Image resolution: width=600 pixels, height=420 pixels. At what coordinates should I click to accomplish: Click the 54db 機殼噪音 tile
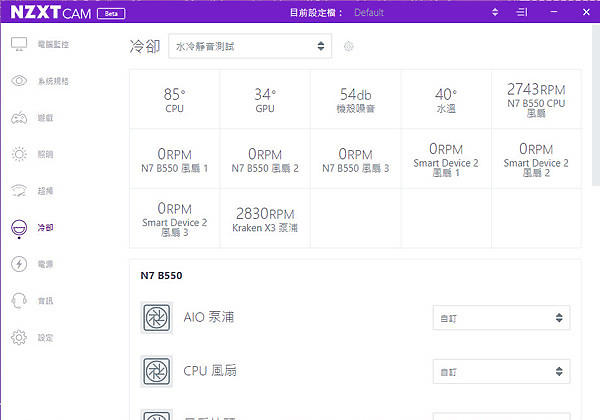pyautogui.click(x=355, y=99)
